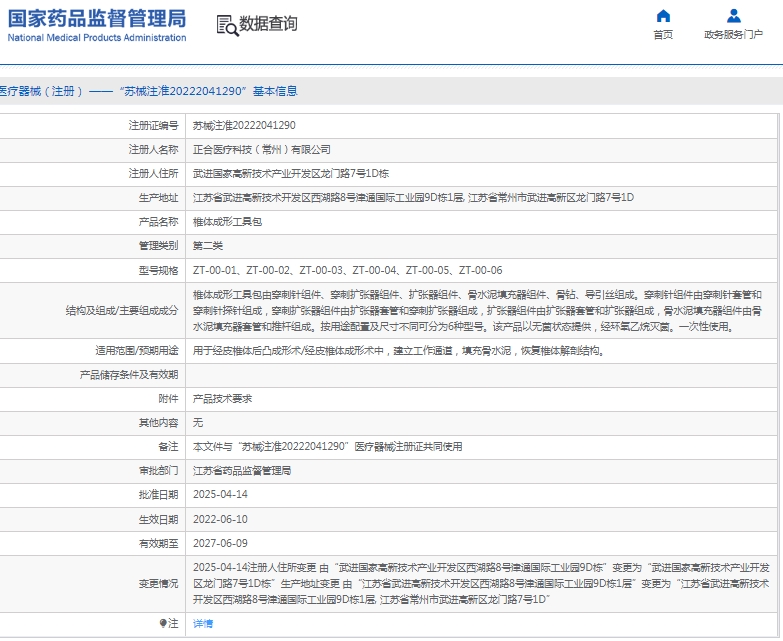The width and height of the screenshot is (783, 641).
Task: Select model list ZT-00-01 through ZT-00-06
Action: pos(348,270)
